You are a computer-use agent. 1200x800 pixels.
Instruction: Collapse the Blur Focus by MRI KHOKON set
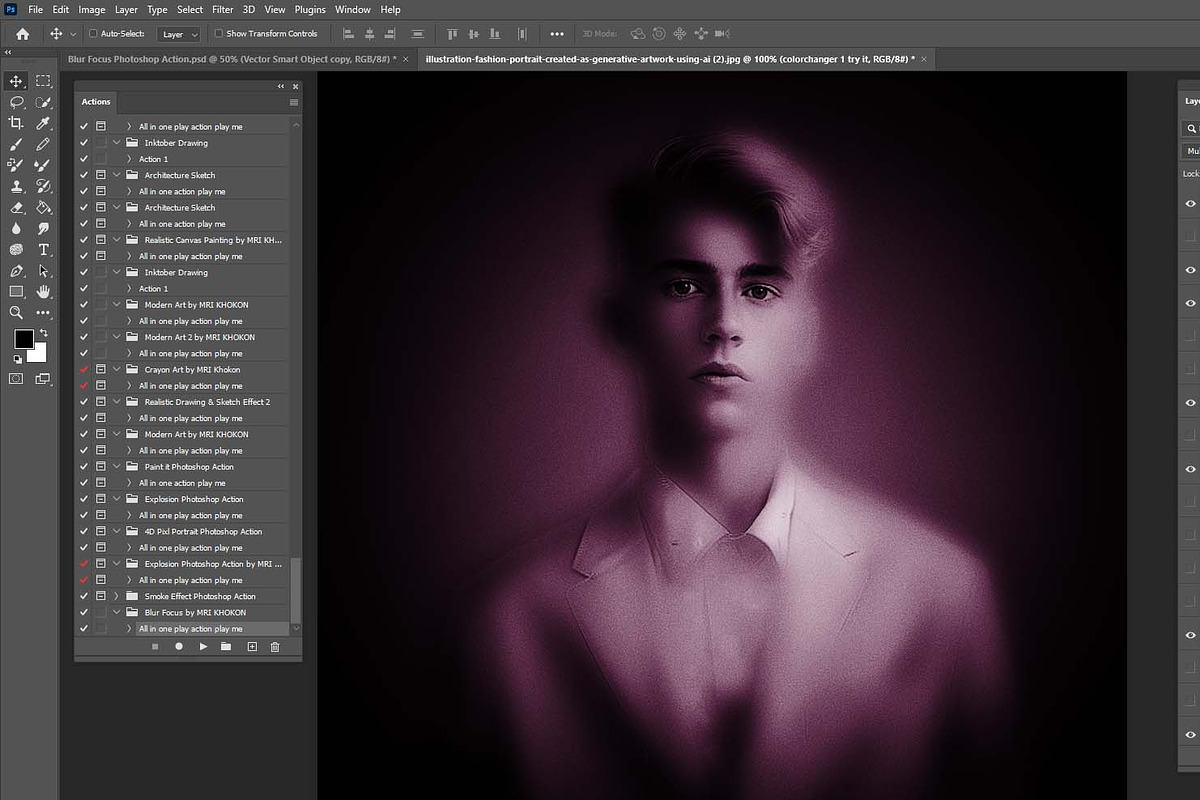tap(117, 612)
